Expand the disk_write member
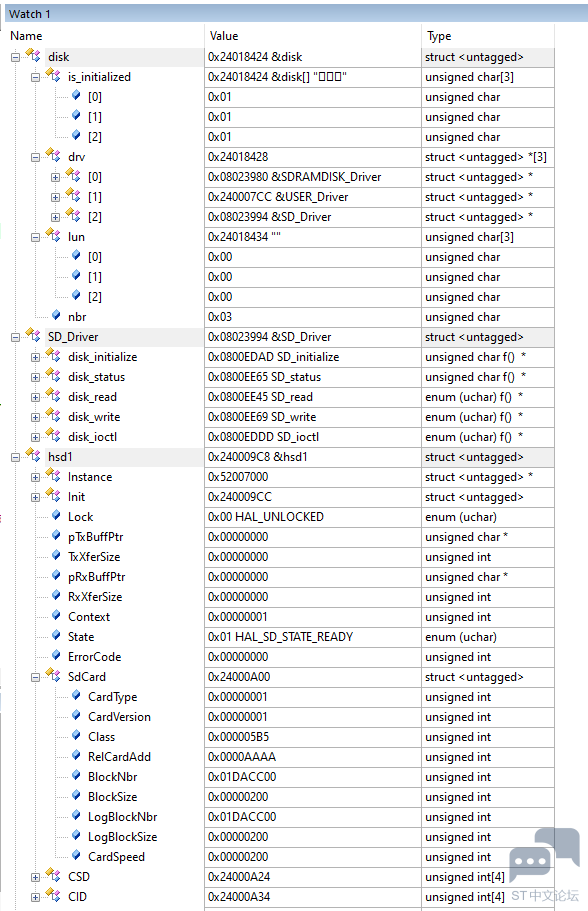 [35, 417]
